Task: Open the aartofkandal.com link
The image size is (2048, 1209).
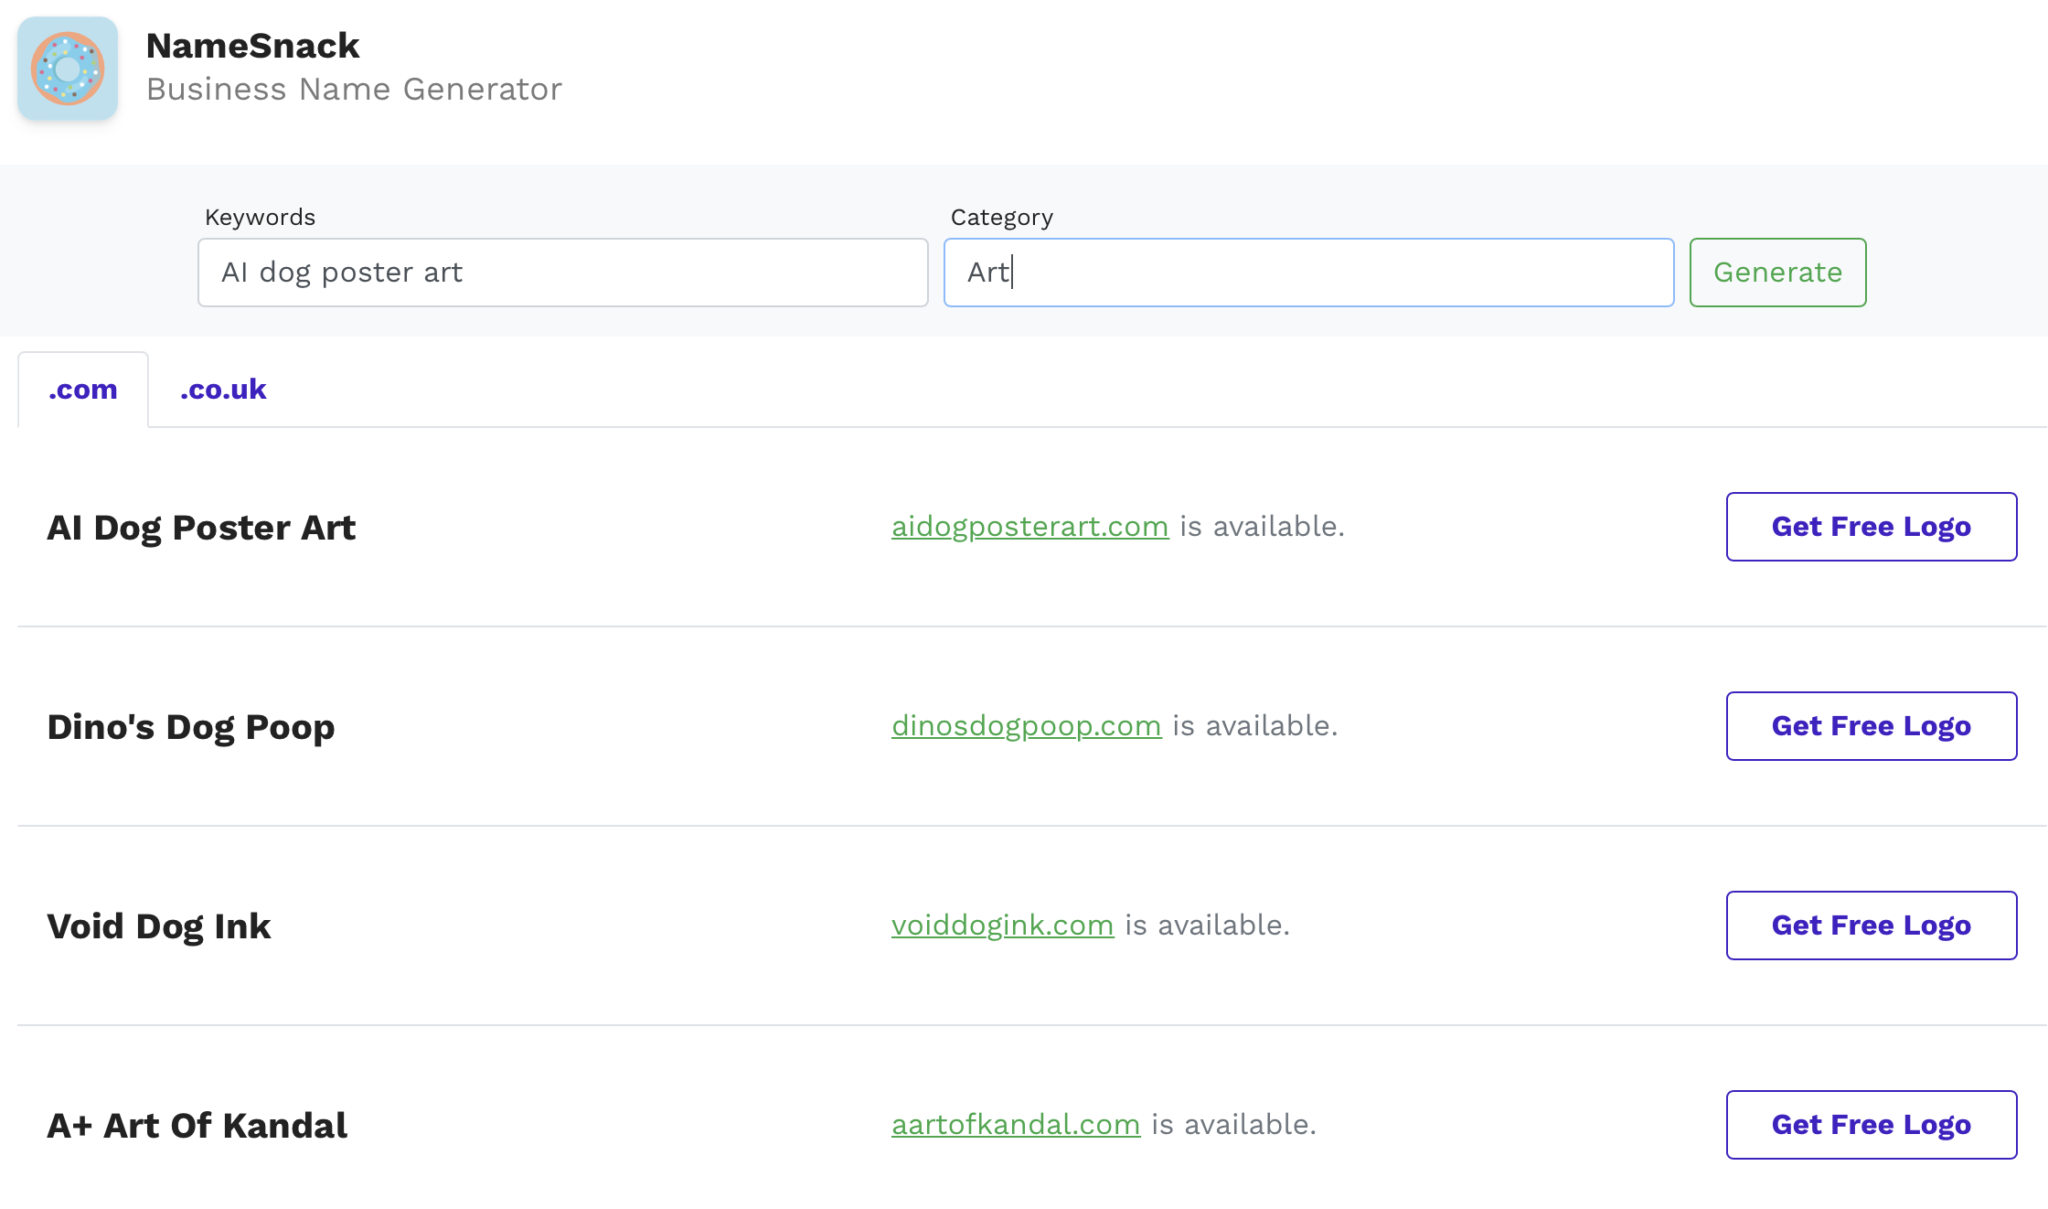Action: [1015, 1124]
